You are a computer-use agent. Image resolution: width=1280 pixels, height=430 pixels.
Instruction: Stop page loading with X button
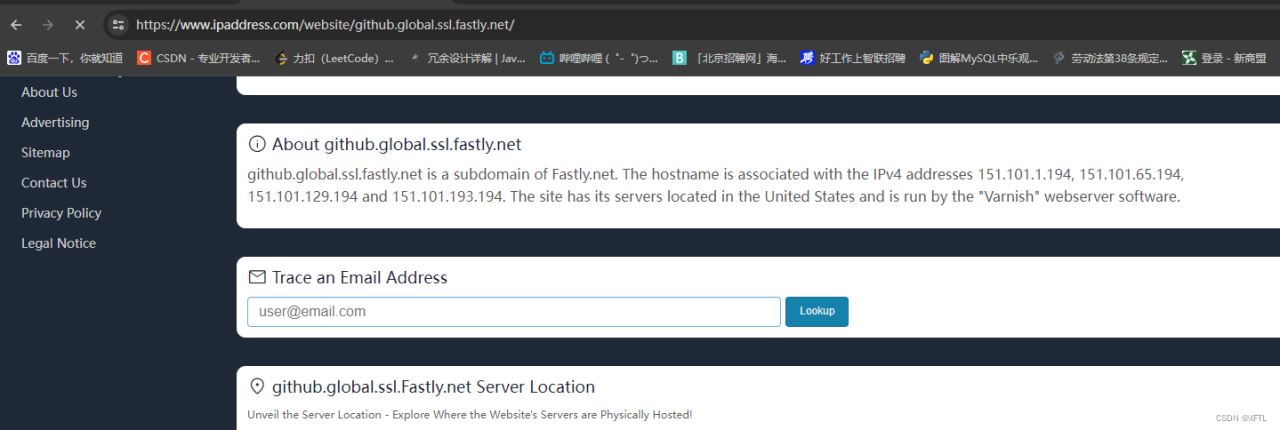pyautogui.click(x=80, y=24)
